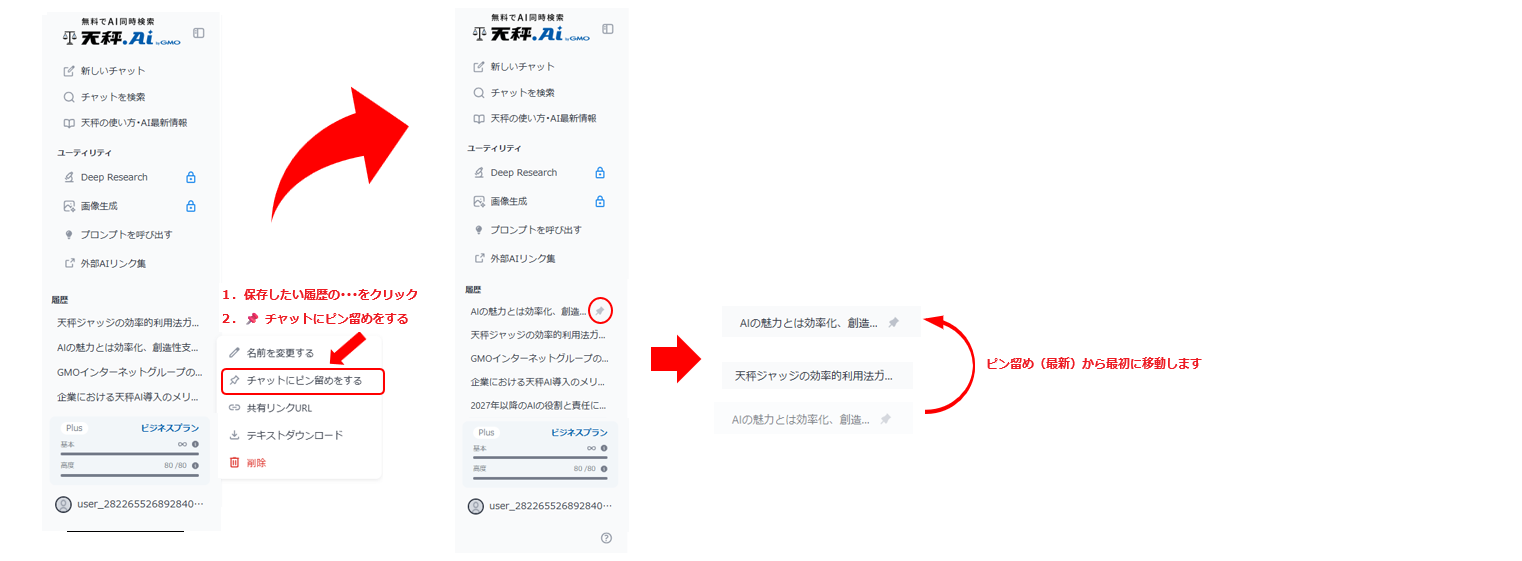Viewport: 1522px width, 561px height.
Task: Click the lock icon beside Deep Research in right sidebar
Action: tap(600, 172)
